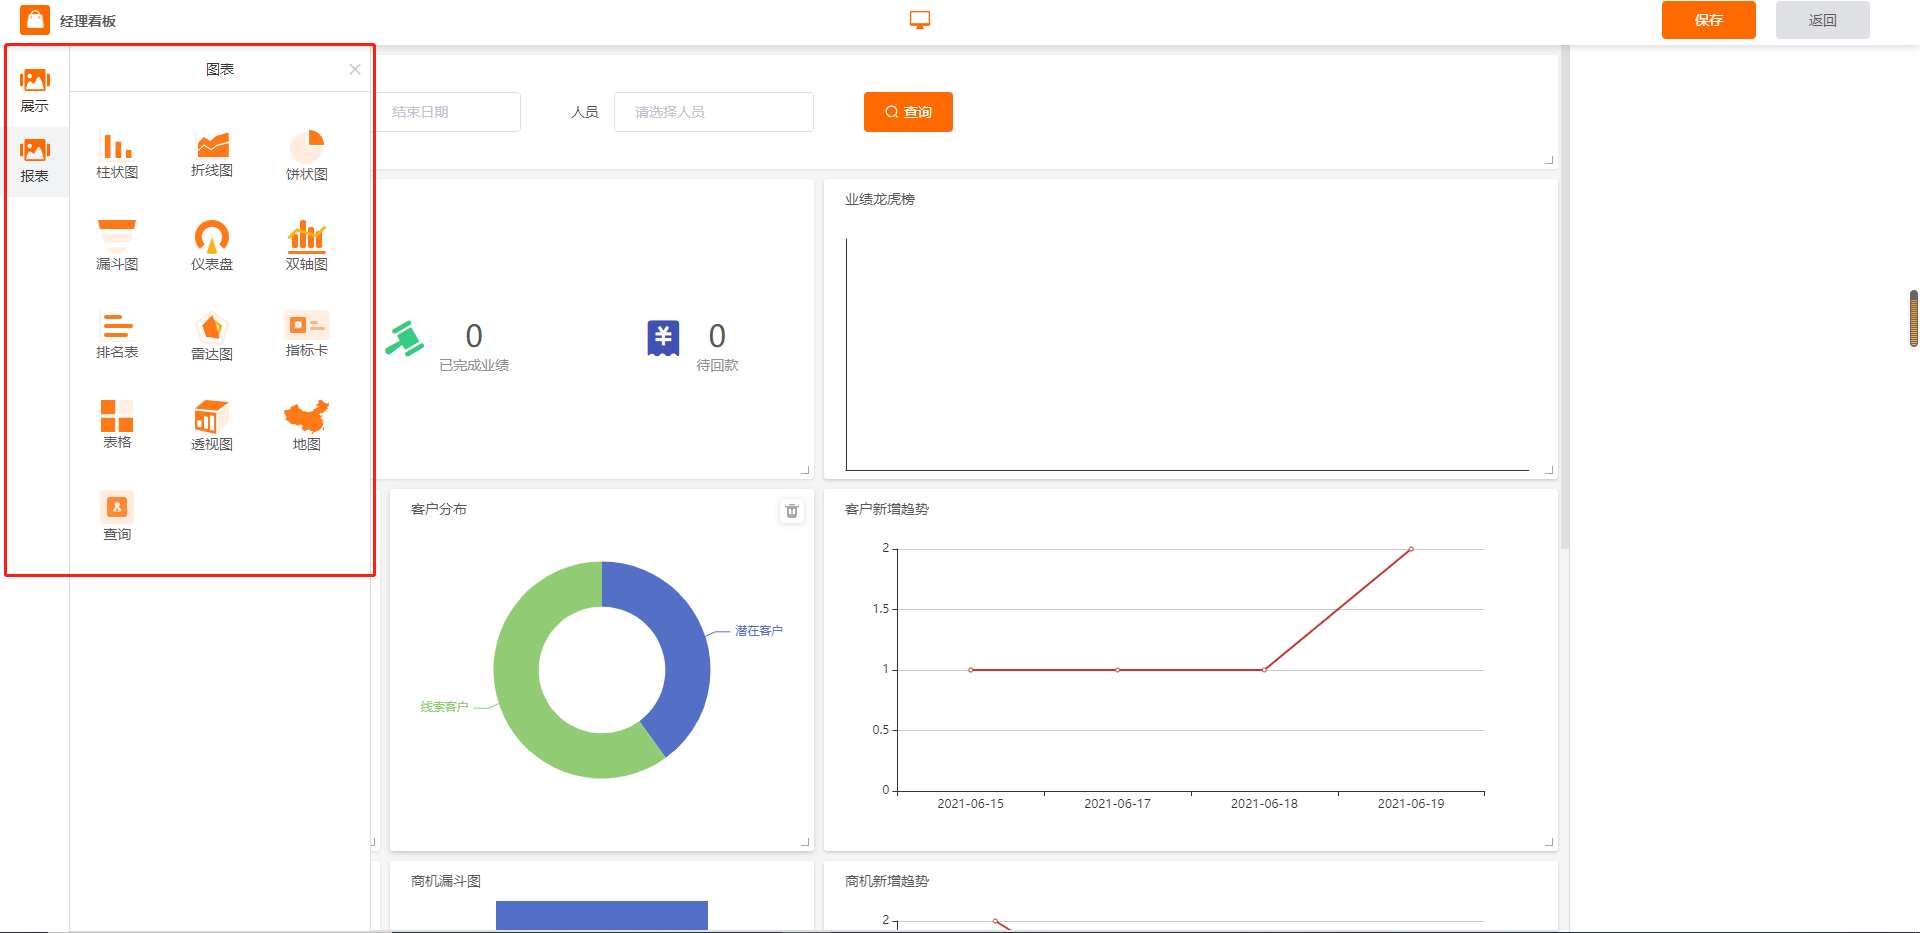The width and height of the screenshot is (1920, 933).
Task: Select the 饼状图 pie chart icon
Action: (x=307, y=147)
